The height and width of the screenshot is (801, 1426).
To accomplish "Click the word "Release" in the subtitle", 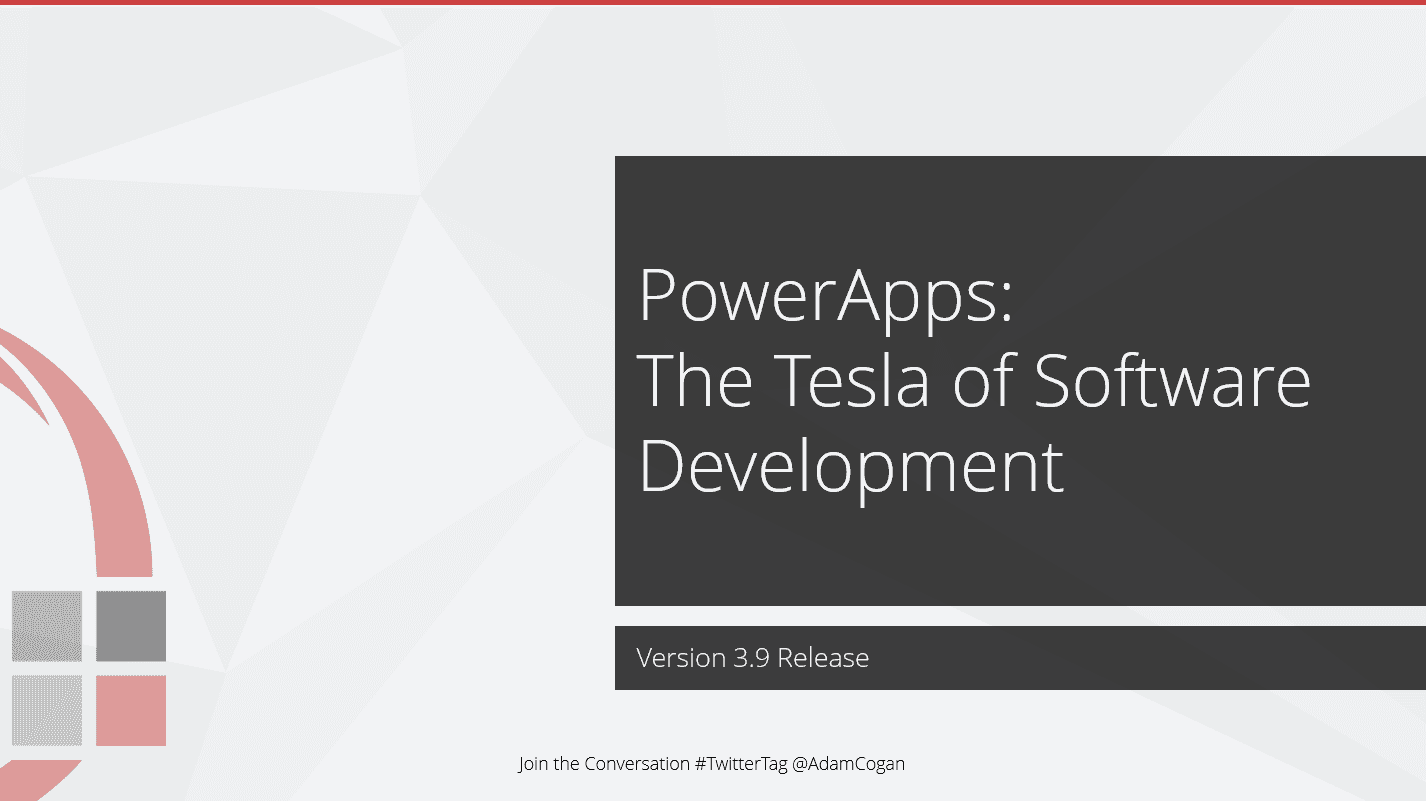I will (x=823, y=658).
